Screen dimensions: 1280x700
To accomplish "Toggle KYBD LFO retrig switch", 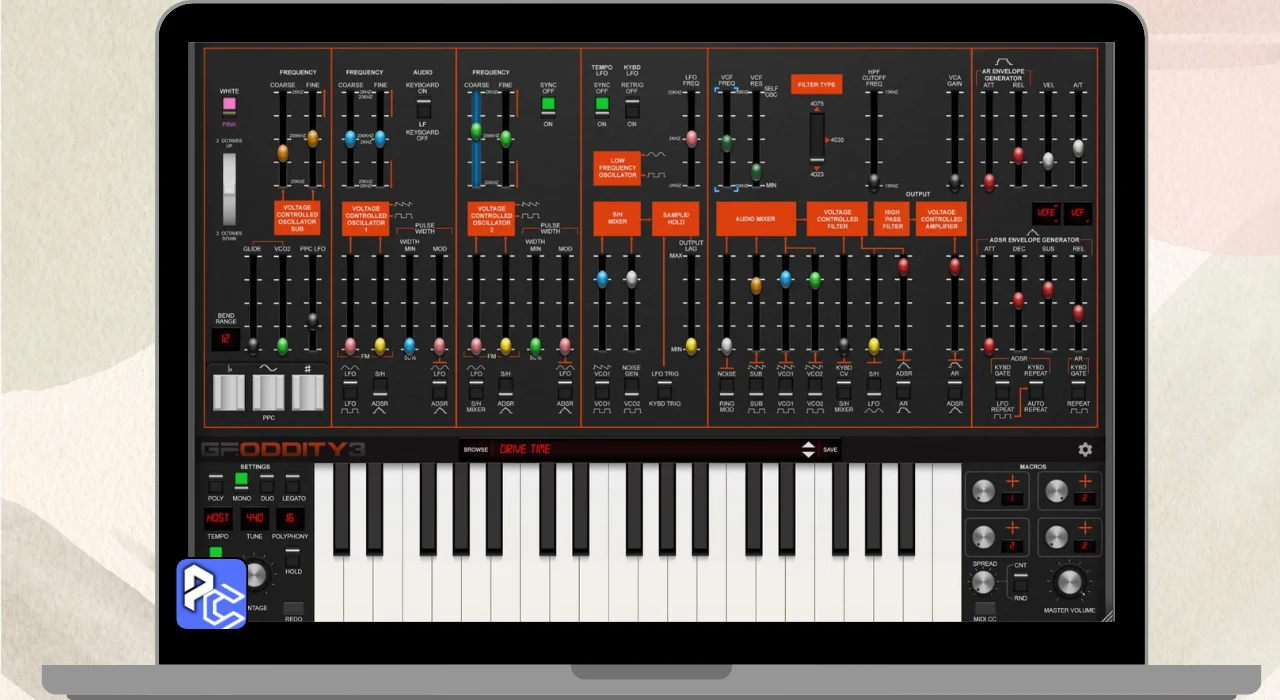I will [632, 107].
